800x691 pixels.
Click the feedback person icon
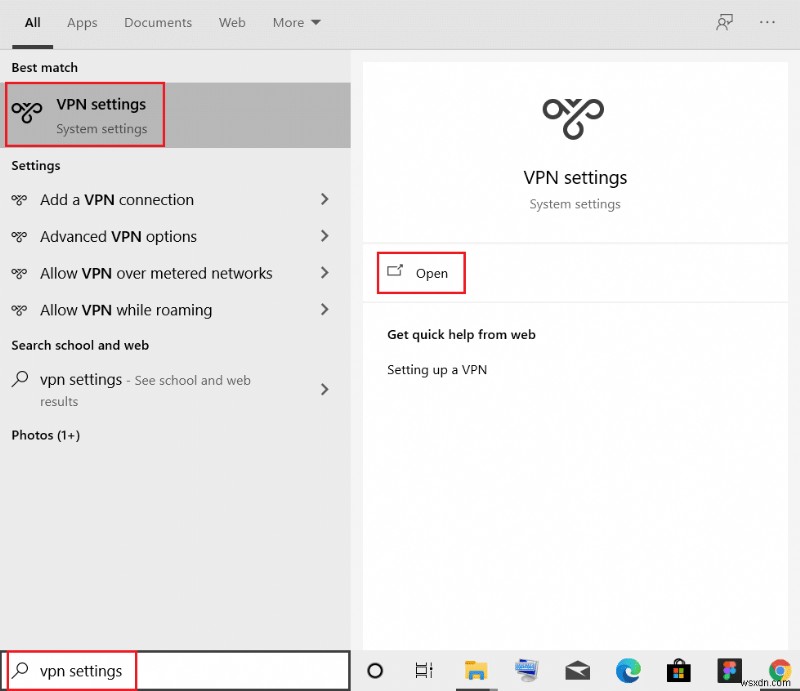pos(724,22)
